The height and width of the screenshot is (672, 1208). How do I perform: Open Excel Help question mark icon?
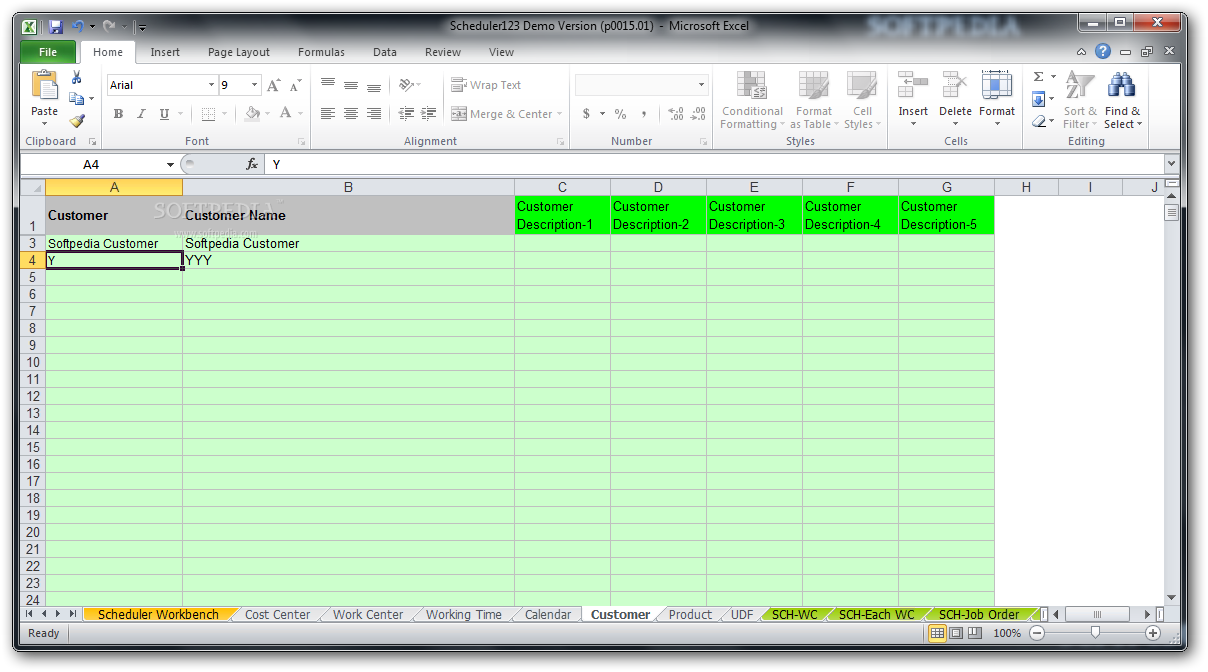1102,51
